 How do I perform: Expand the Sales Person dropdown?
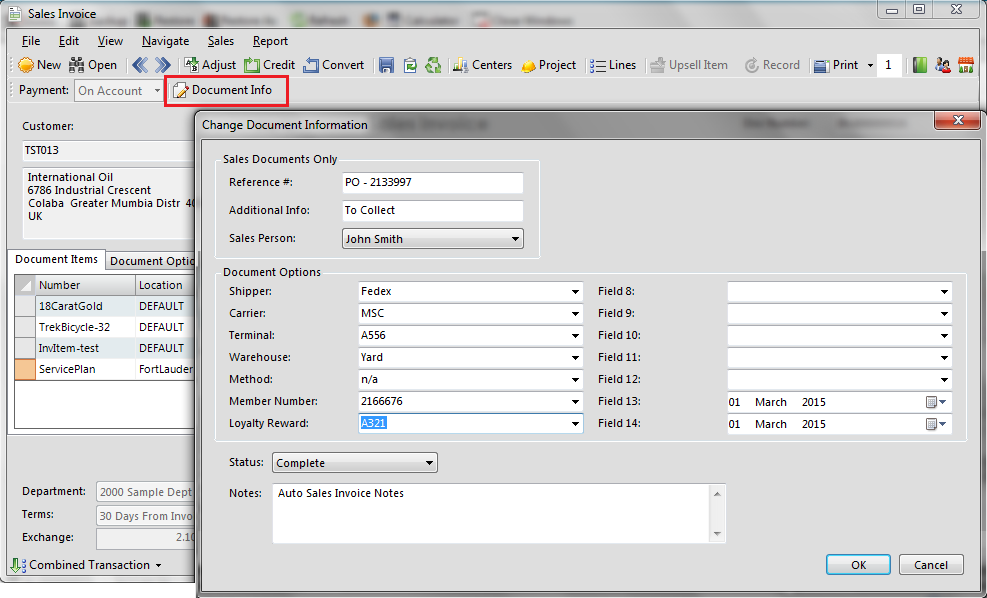pos(515,239)
